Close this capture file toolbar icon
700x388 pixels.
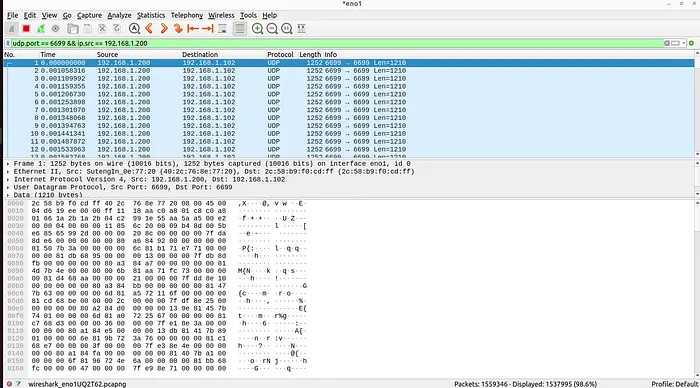[x=102, y=29]
